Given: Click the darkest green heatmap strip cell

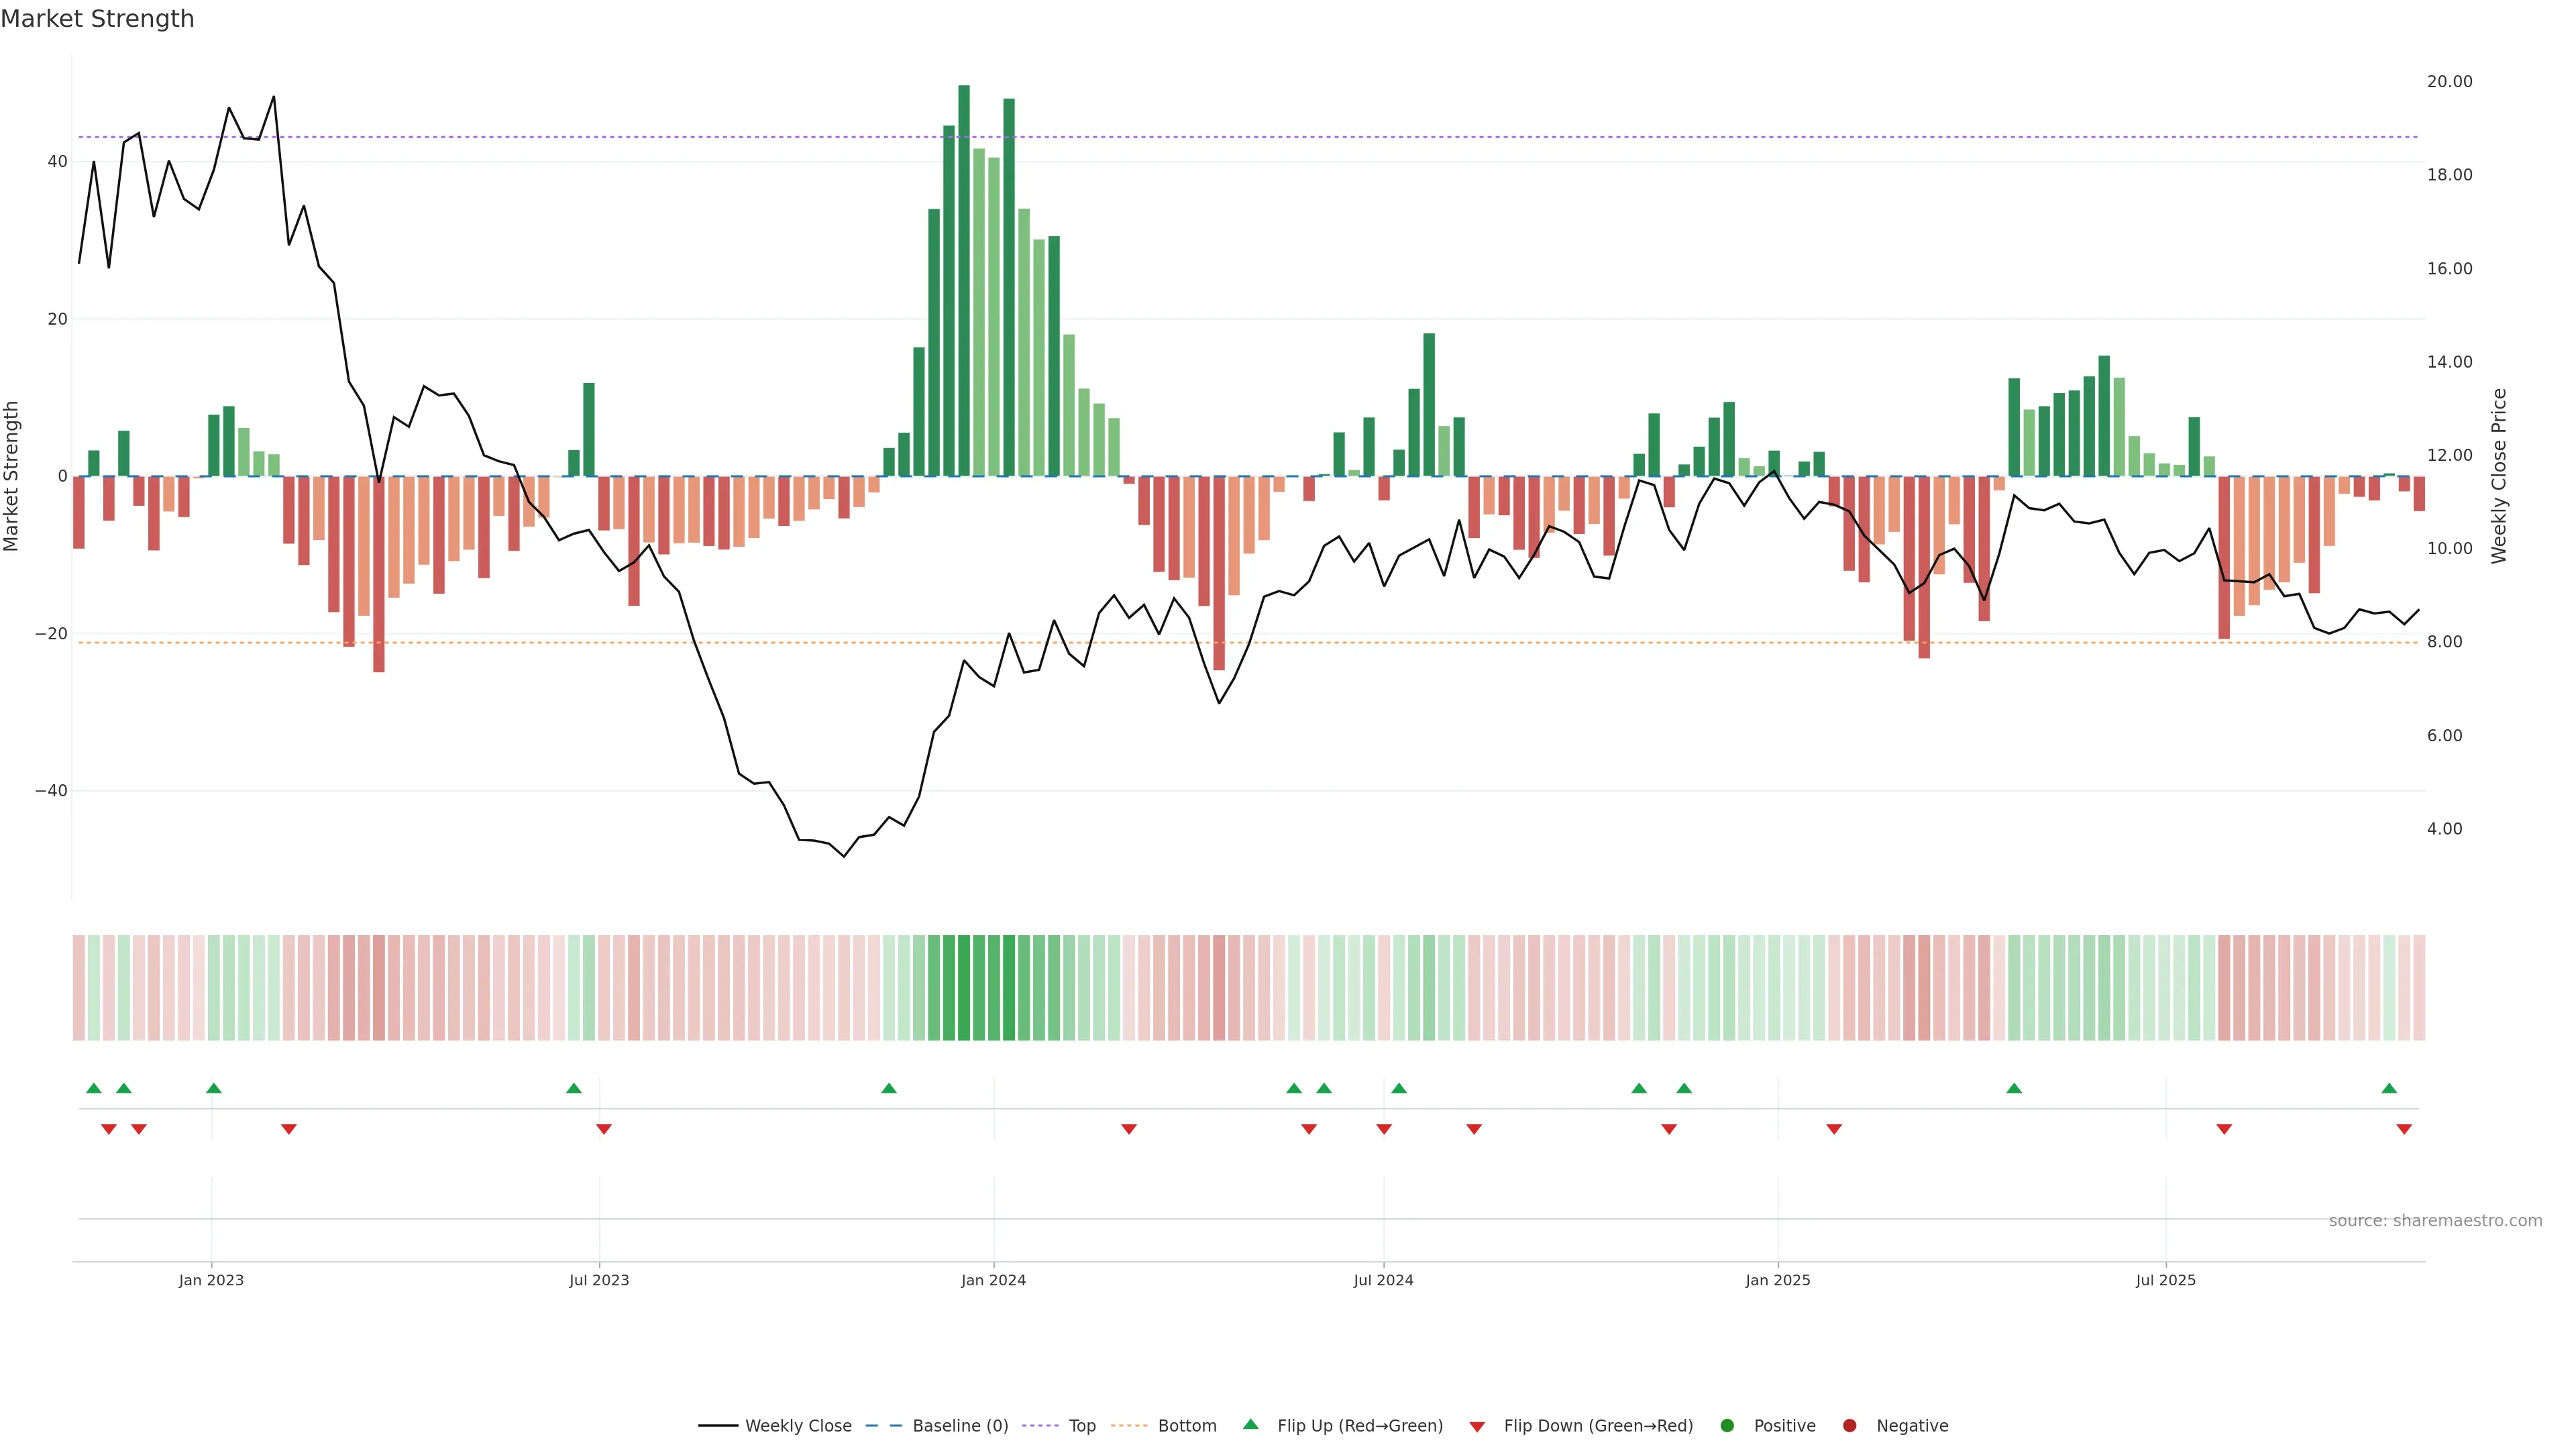Looking at the screenshot, I should click(x=964, y=987).
